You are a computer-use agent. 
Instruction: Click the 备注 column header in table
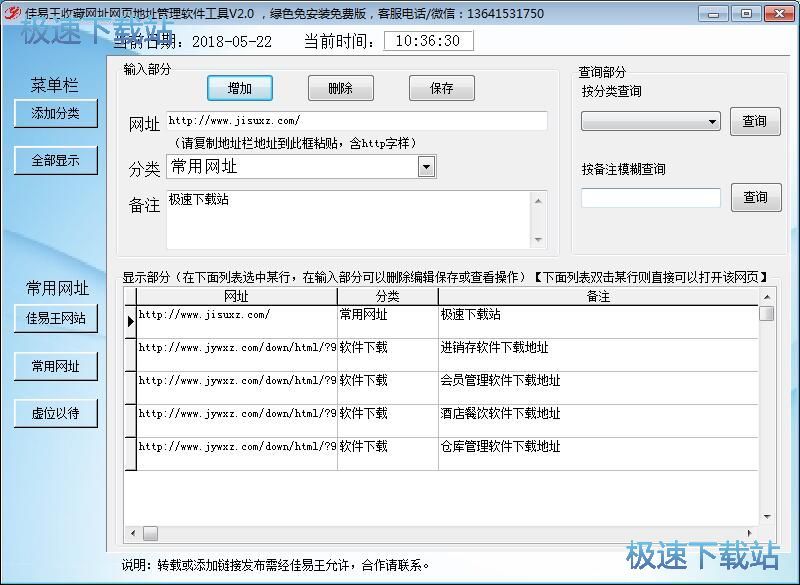click(598, 296)
